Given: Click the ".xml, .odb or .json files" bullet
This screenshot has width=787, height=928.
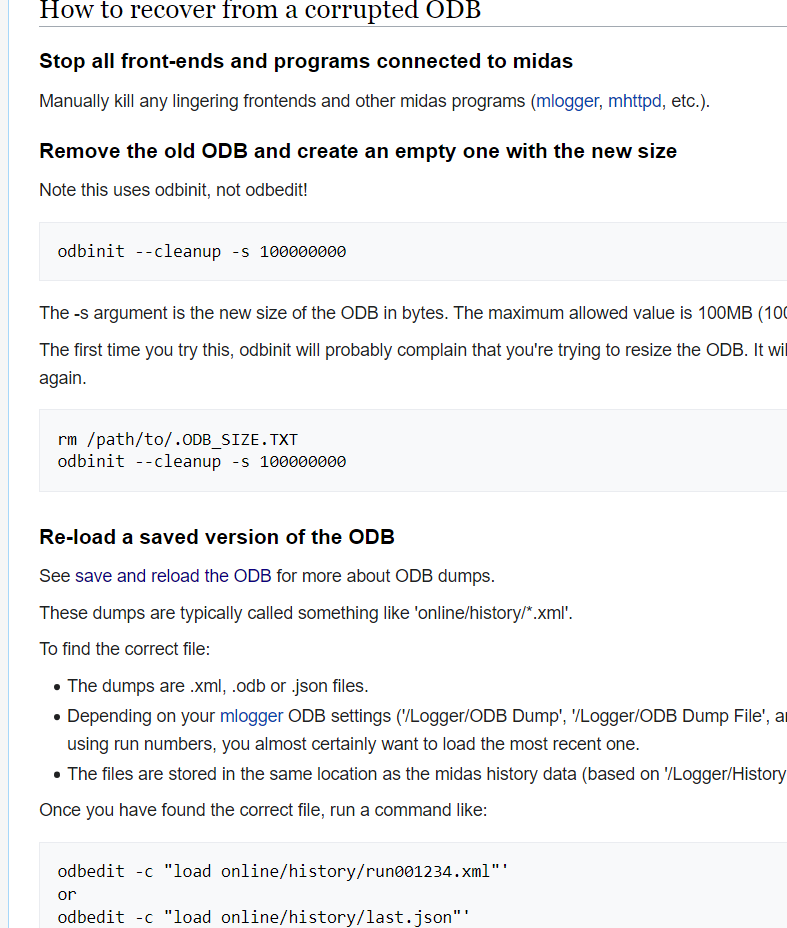Looking at the screenshot, I should click(x=218, y=686).
